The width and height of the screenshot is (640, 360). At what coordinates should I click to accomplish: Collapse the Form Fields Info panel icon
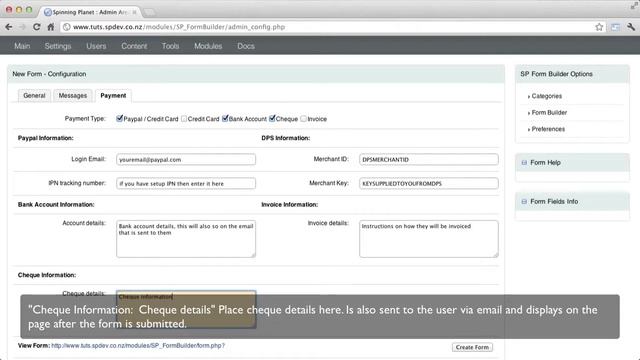[x=524, y=202]
